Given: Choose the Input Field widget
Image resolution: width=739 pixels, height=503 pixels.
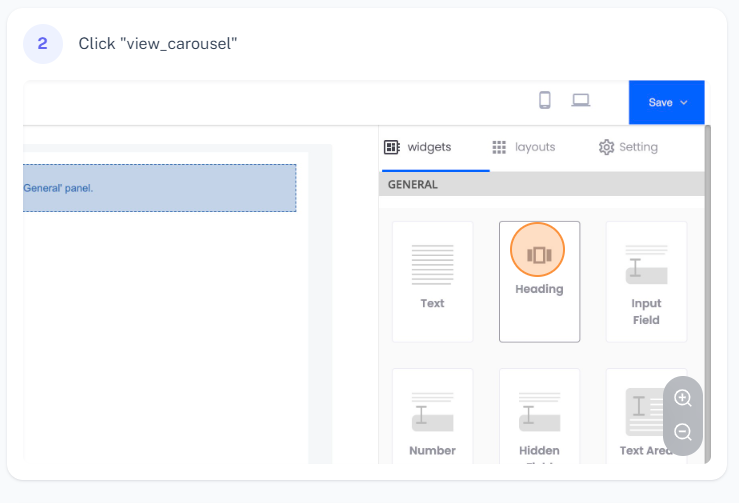Looking at the screenshot, I should point(646,281).
